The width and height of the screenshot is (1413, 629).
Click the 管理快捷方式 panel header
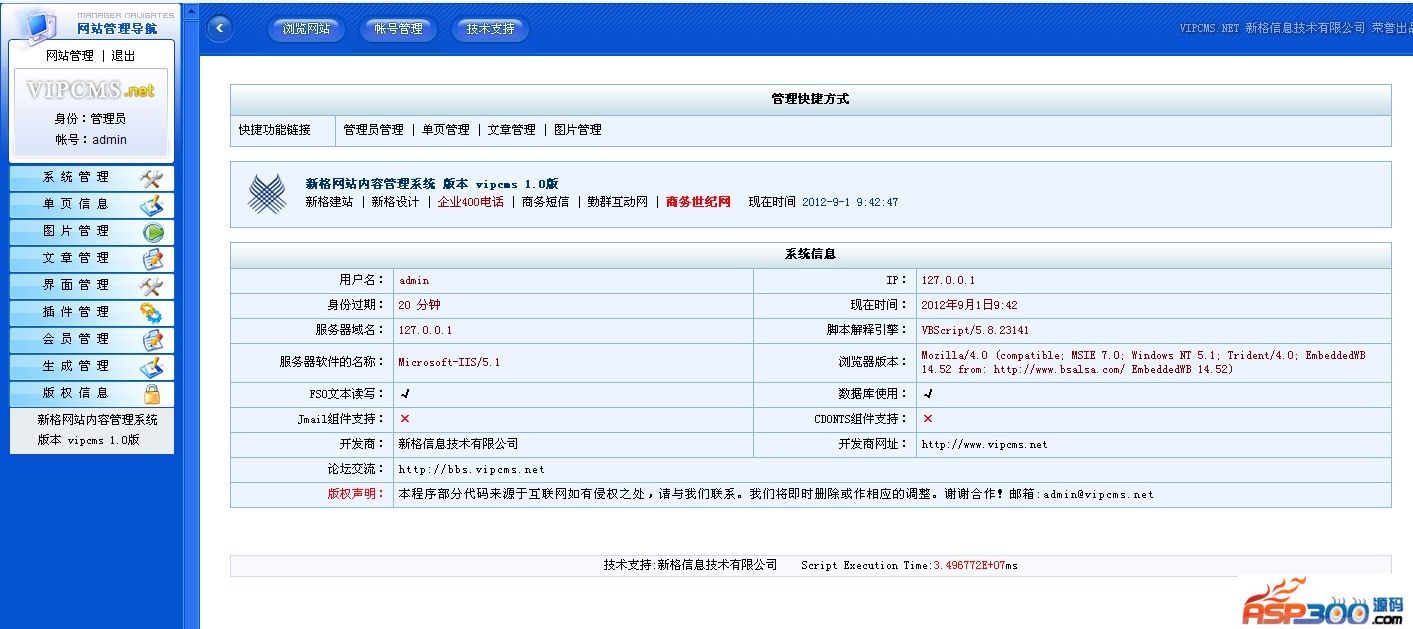coord(810,99)
